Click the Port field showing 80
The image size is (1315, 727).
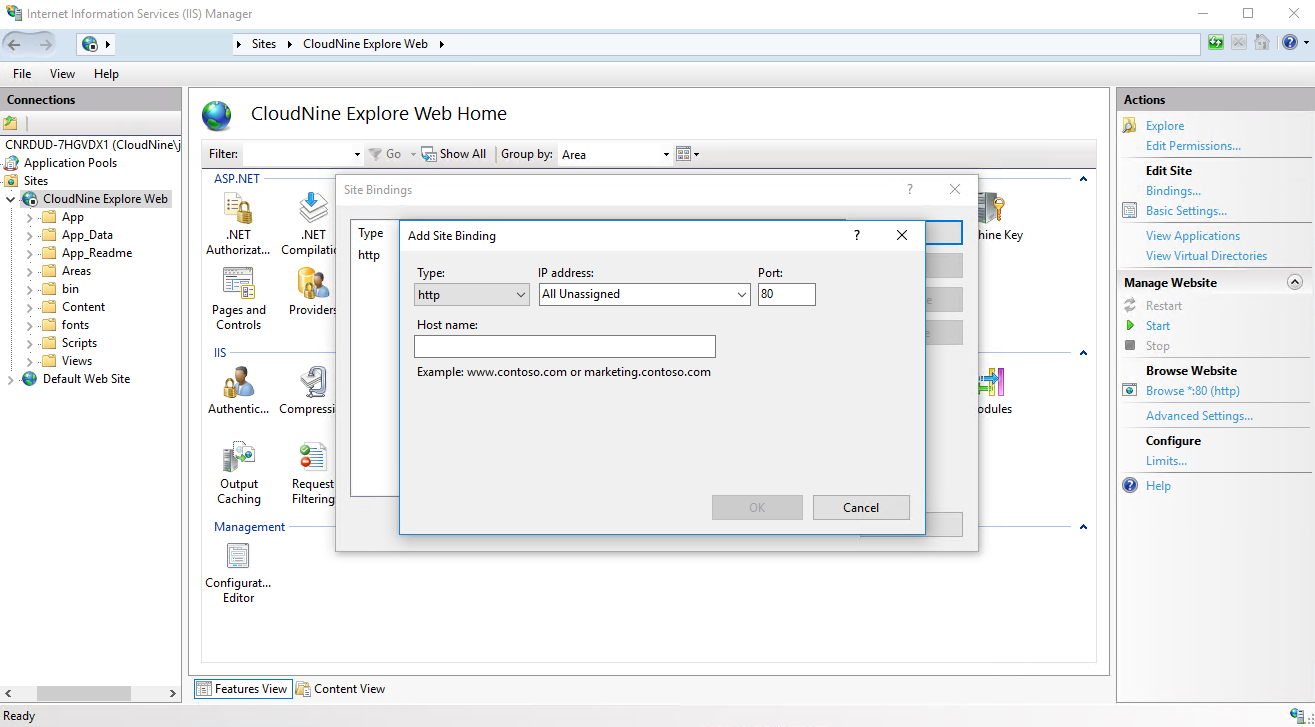[786, 294]
